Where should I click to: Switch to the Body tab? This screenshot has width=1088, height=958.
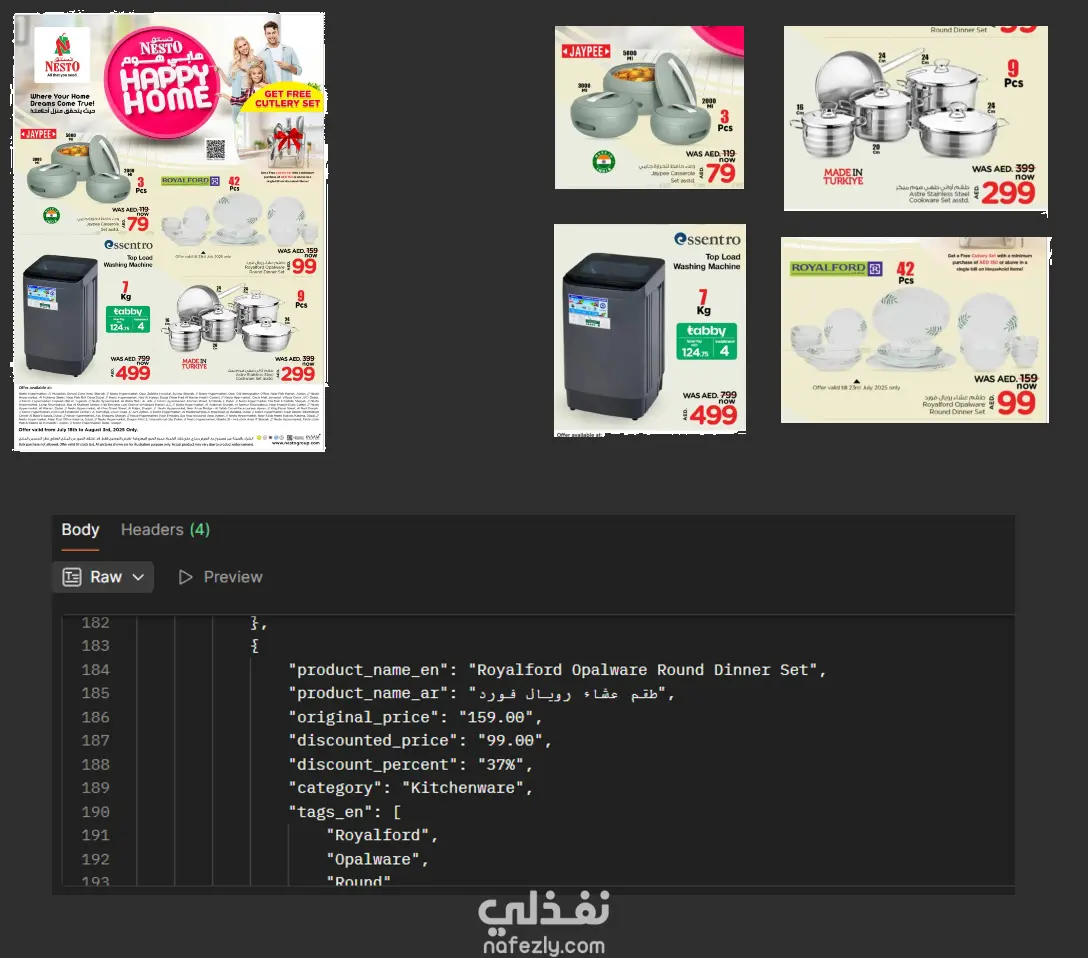[80, 529]
